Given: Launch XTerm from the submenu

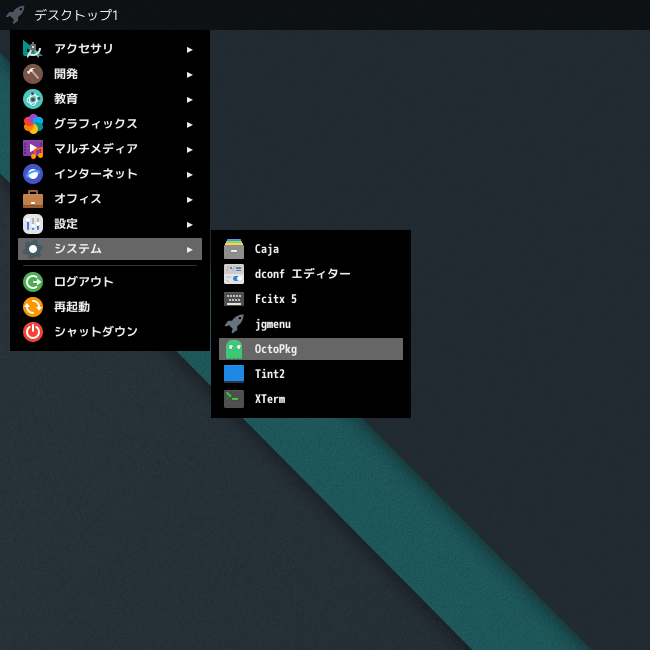Looking at the screenshot, I should [x=311, y=399].
